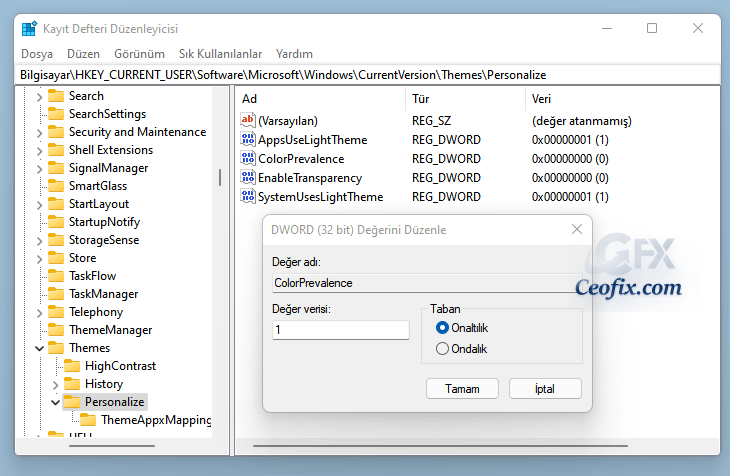Viewport: 730px width, 476px height.
Task: Click the Veri column header
Action: pos(622,99)
